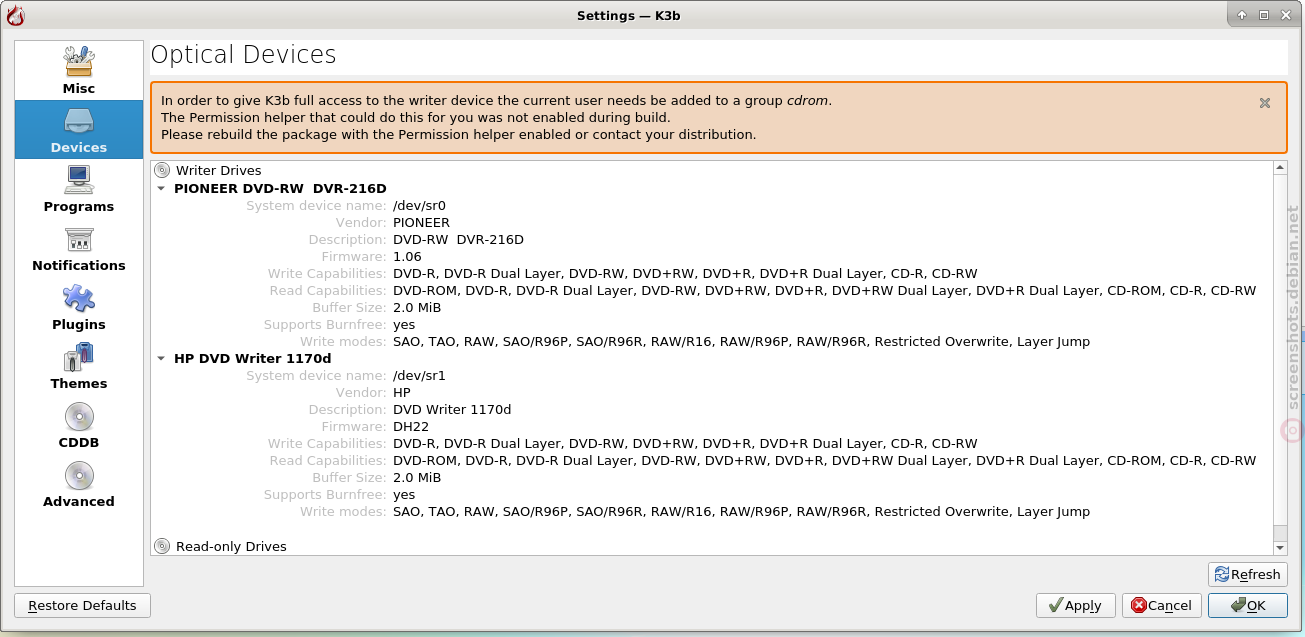The width and height of the screenshot is (1305, 637).
Task: Go to the Notifications settings page
Action: click(x=79, y=247)
